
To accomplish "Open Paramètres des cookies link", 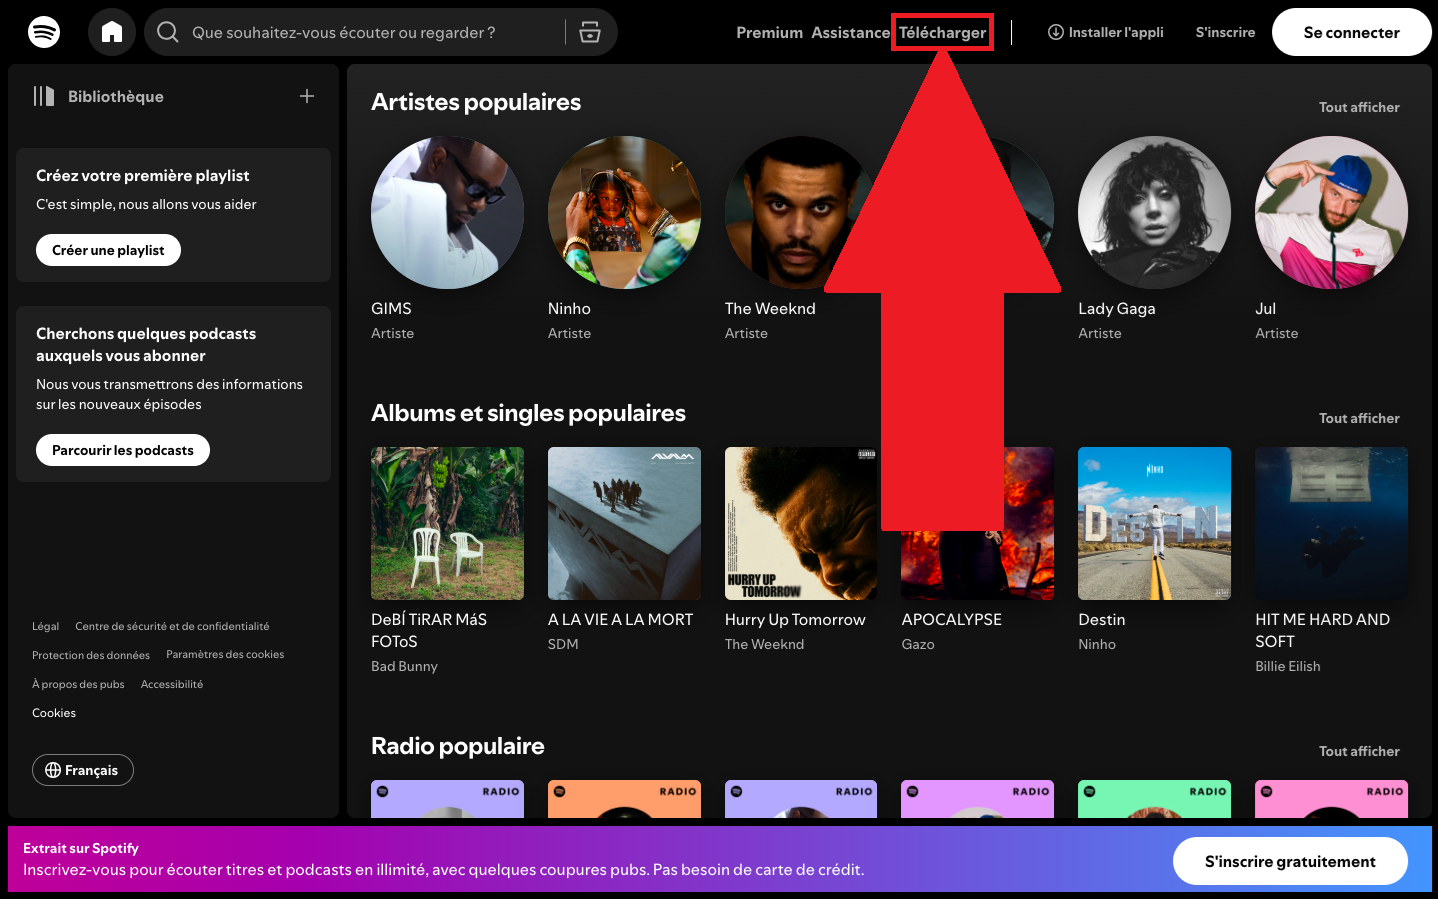I will (x=225, y=654).
